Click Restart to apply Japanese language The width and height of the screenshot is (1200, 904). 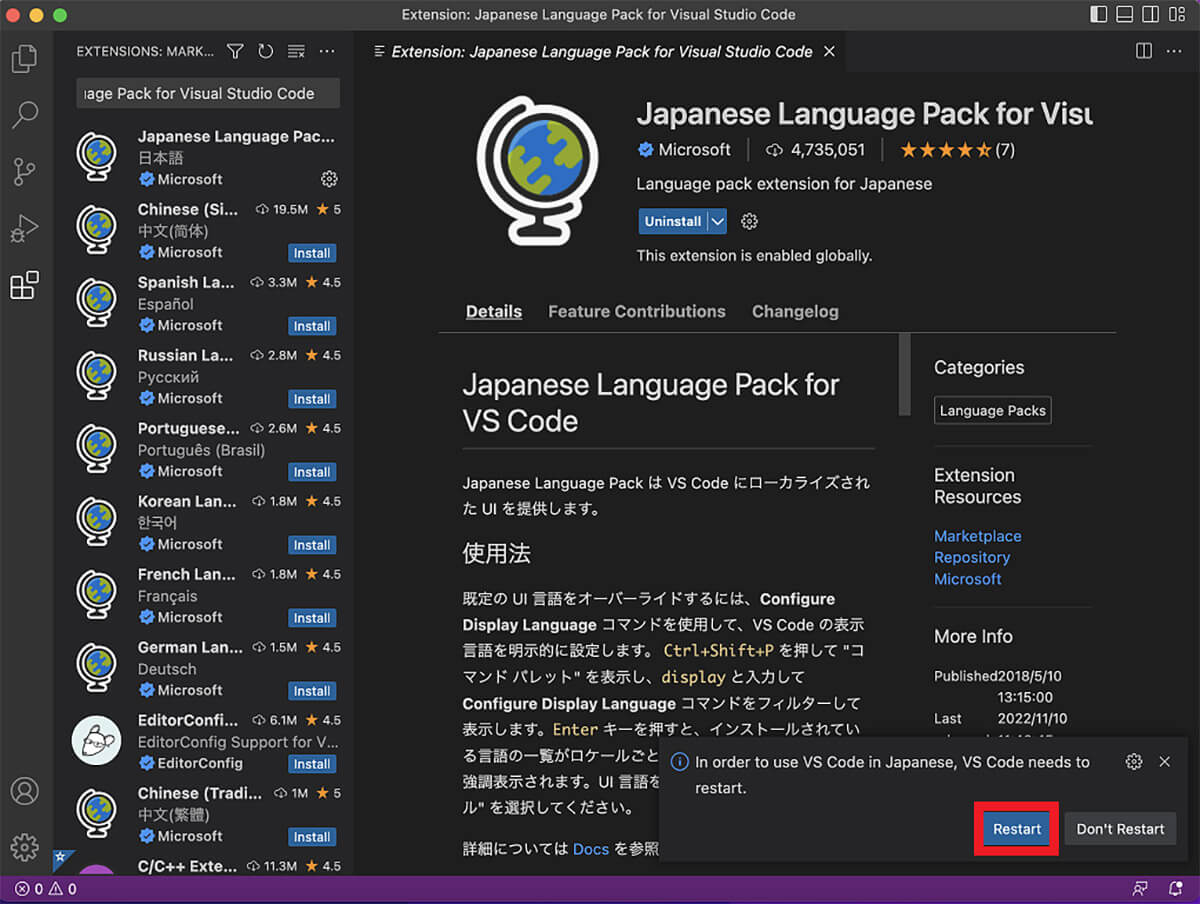pyautogui.click(x=1016, y=828)
